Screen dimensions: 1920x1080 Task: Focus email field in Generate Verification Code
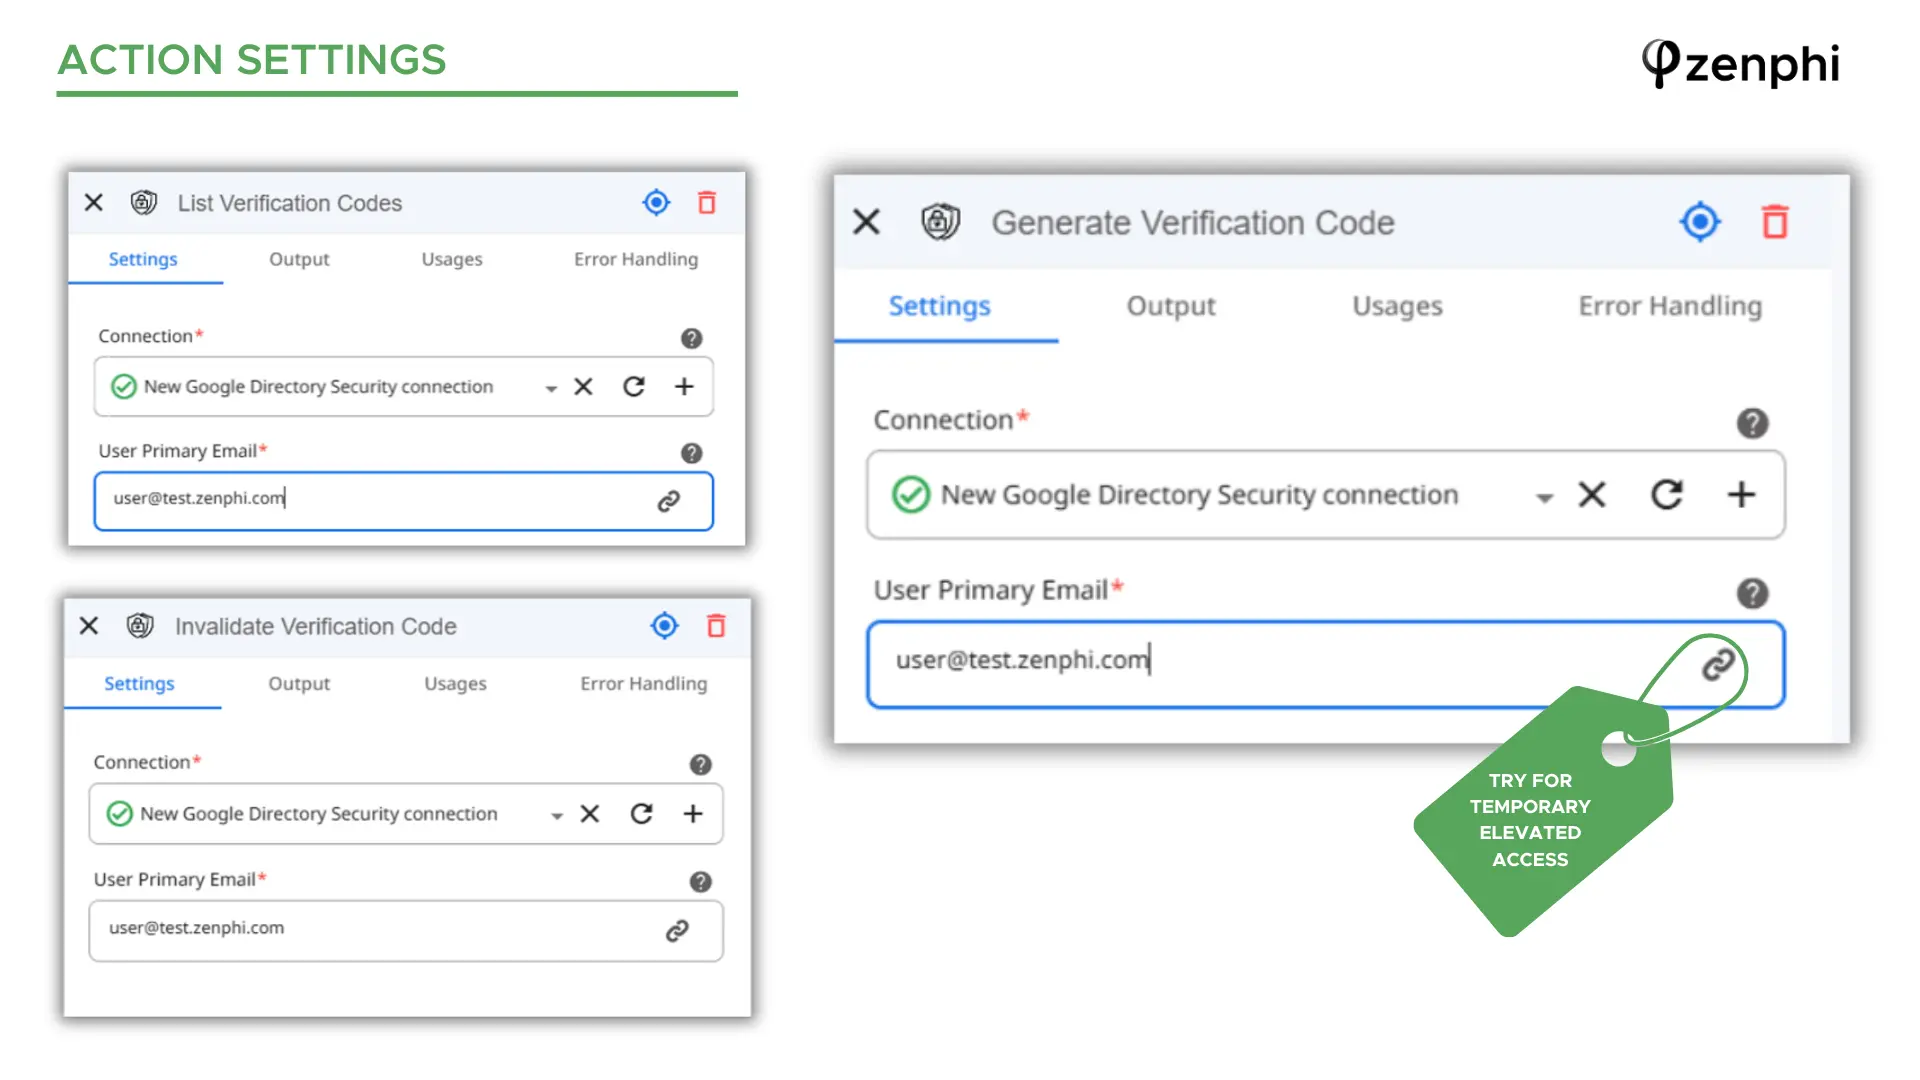click(x=1326, y=664)
